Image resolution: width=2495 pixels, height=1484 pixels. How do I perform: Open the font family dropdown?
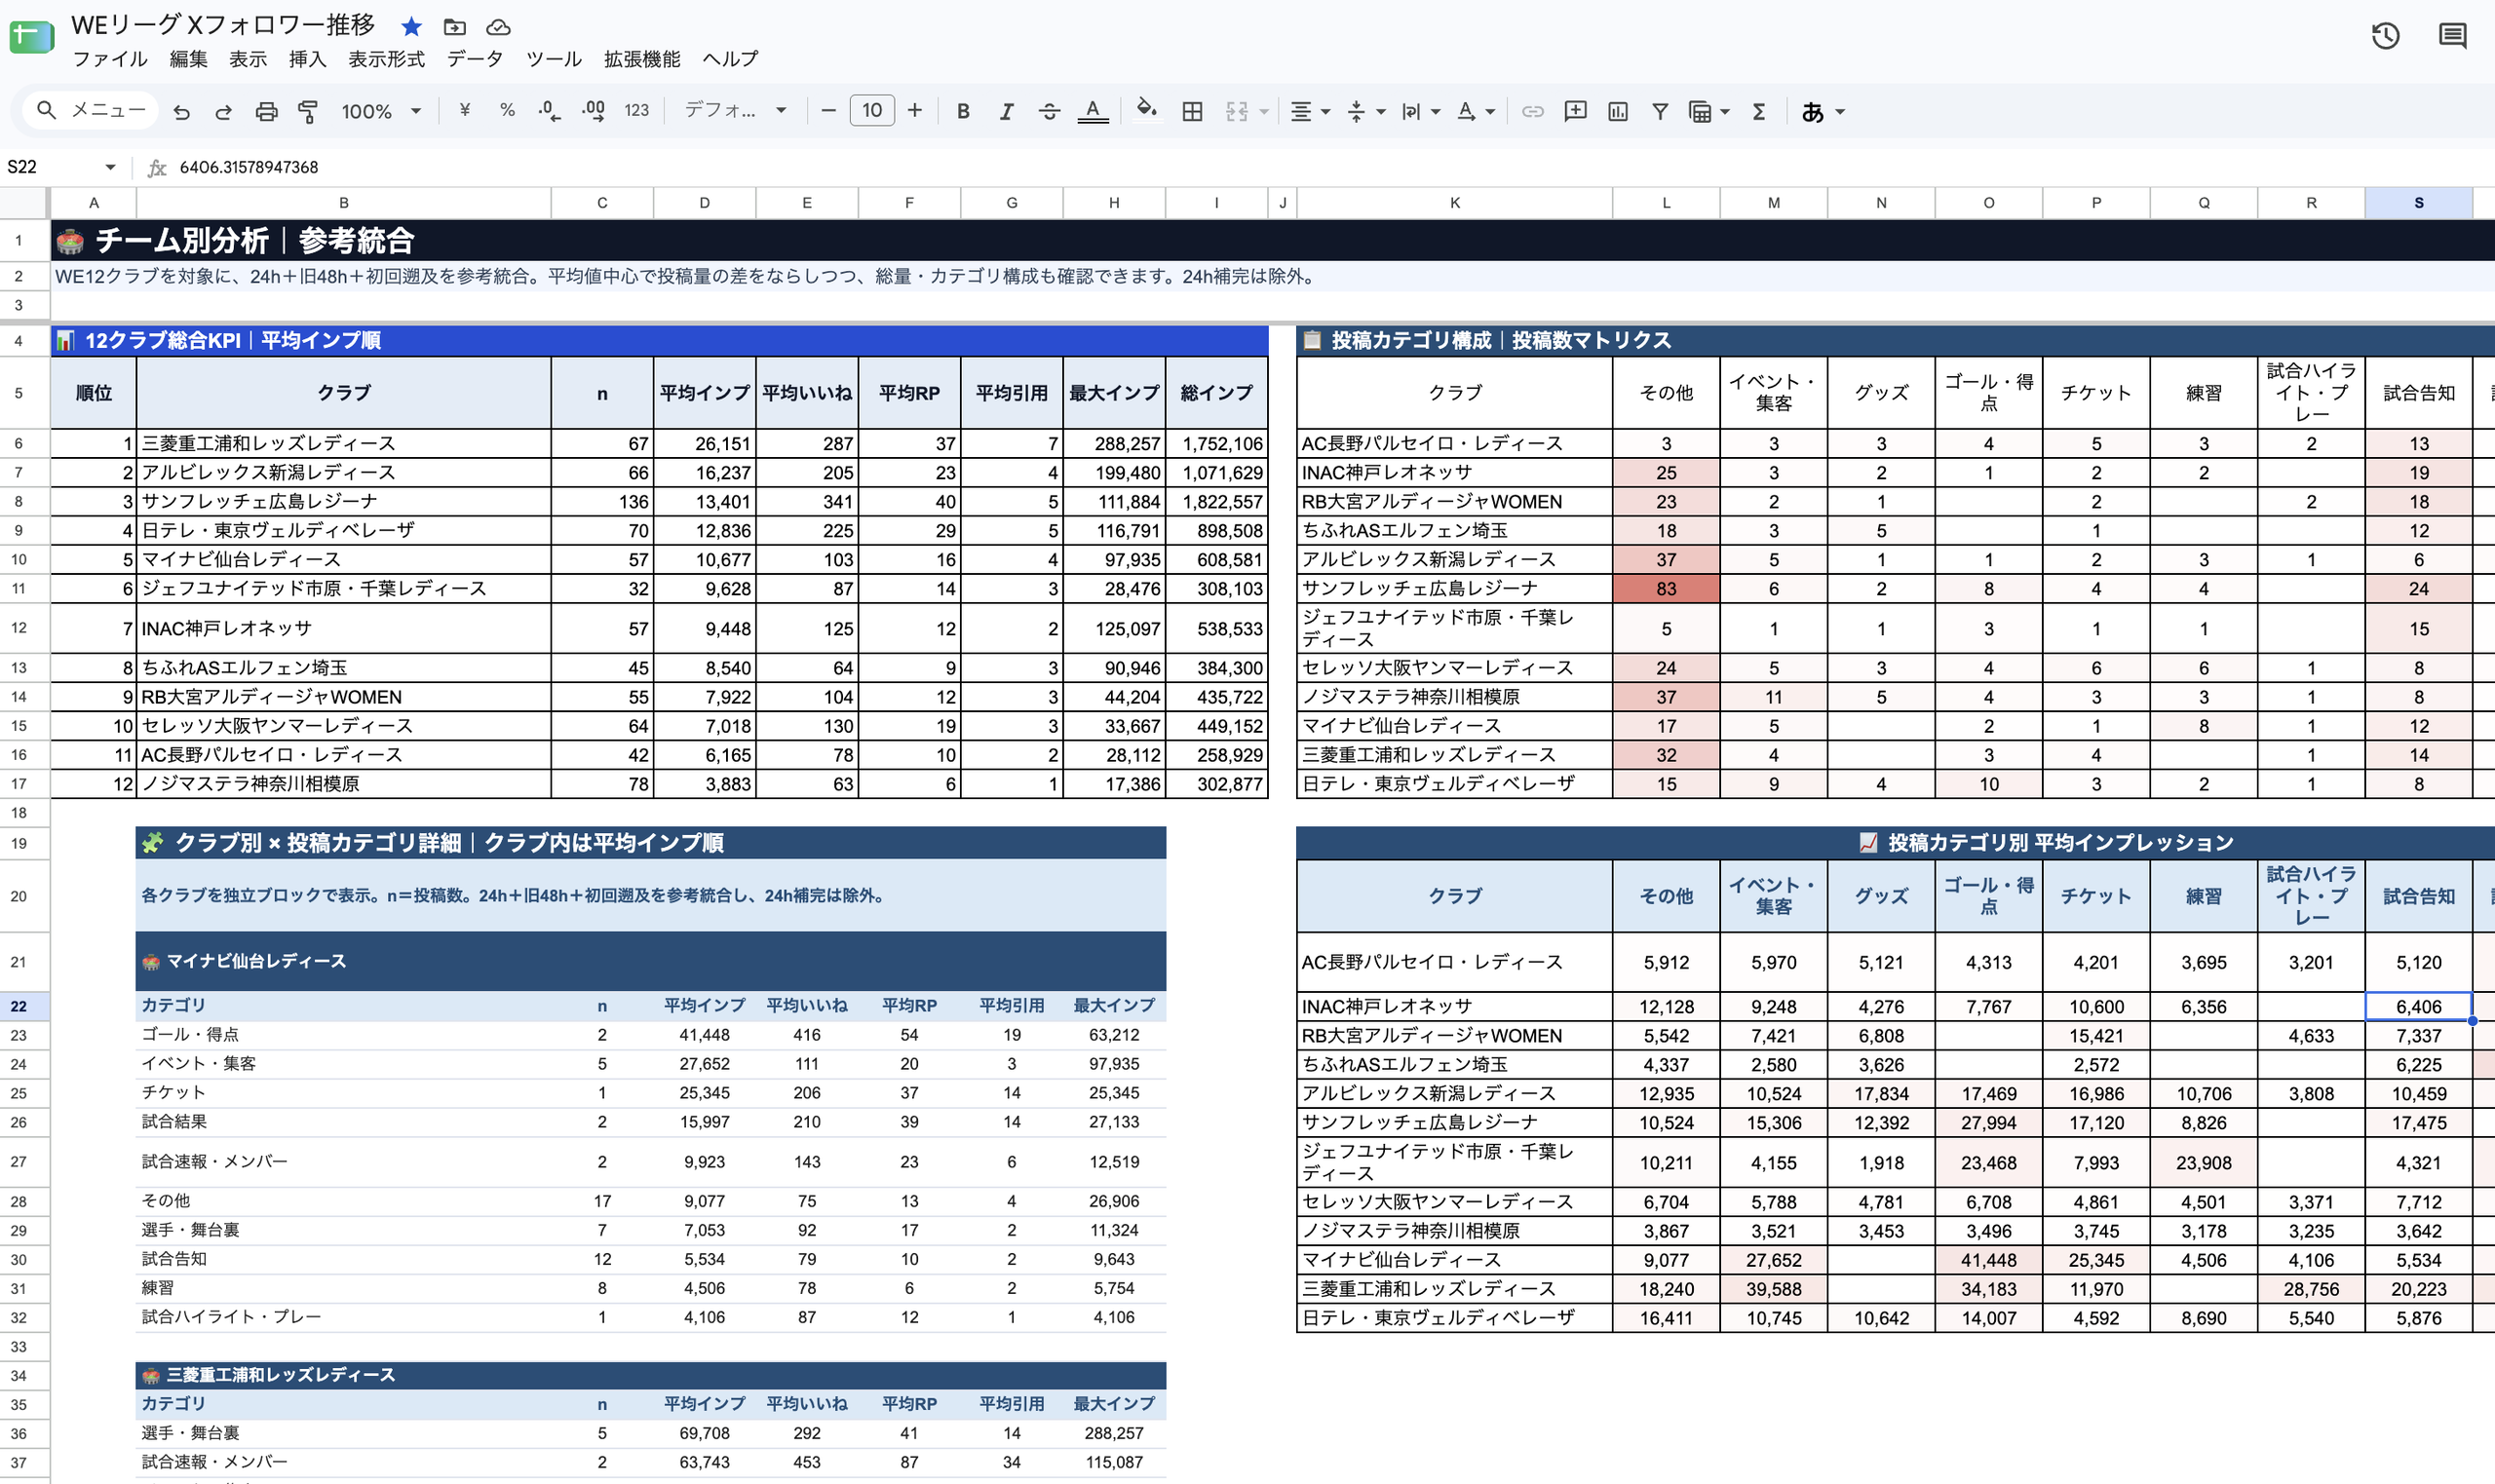point(735,111)
